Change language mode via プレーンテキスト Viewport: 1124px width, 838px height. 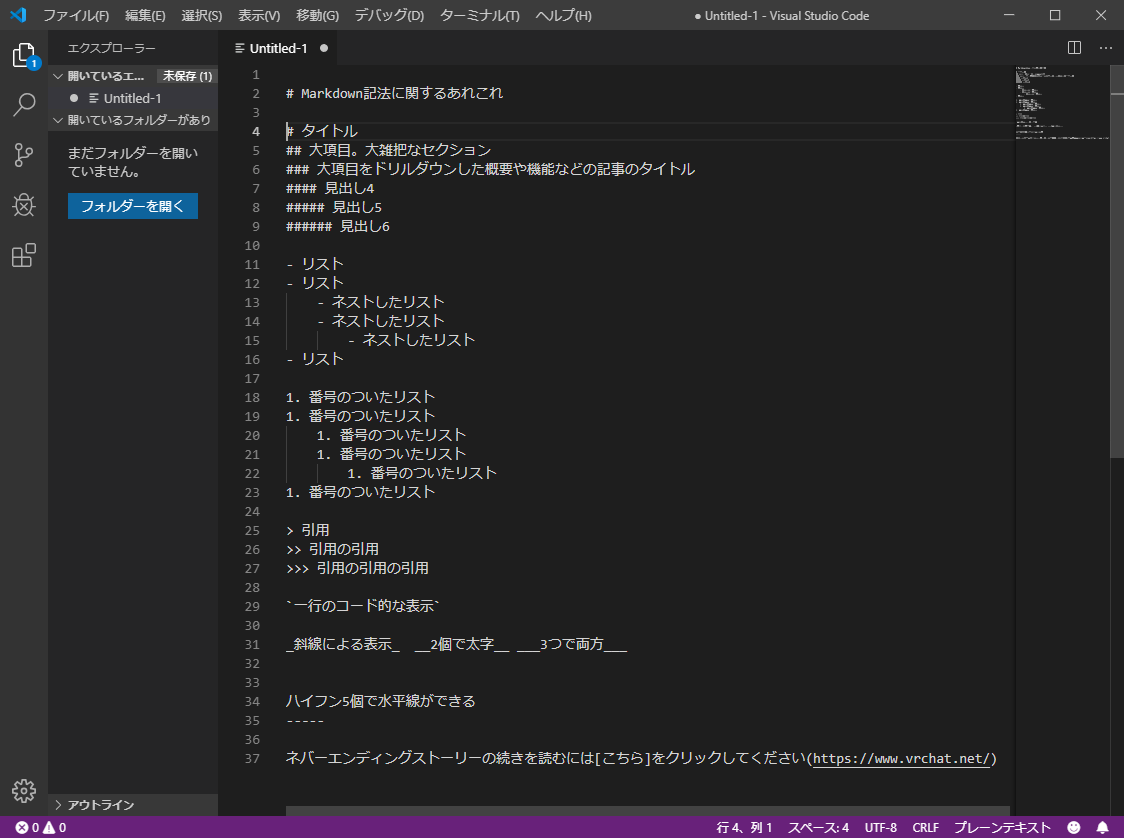click(x=1002, y=827)
